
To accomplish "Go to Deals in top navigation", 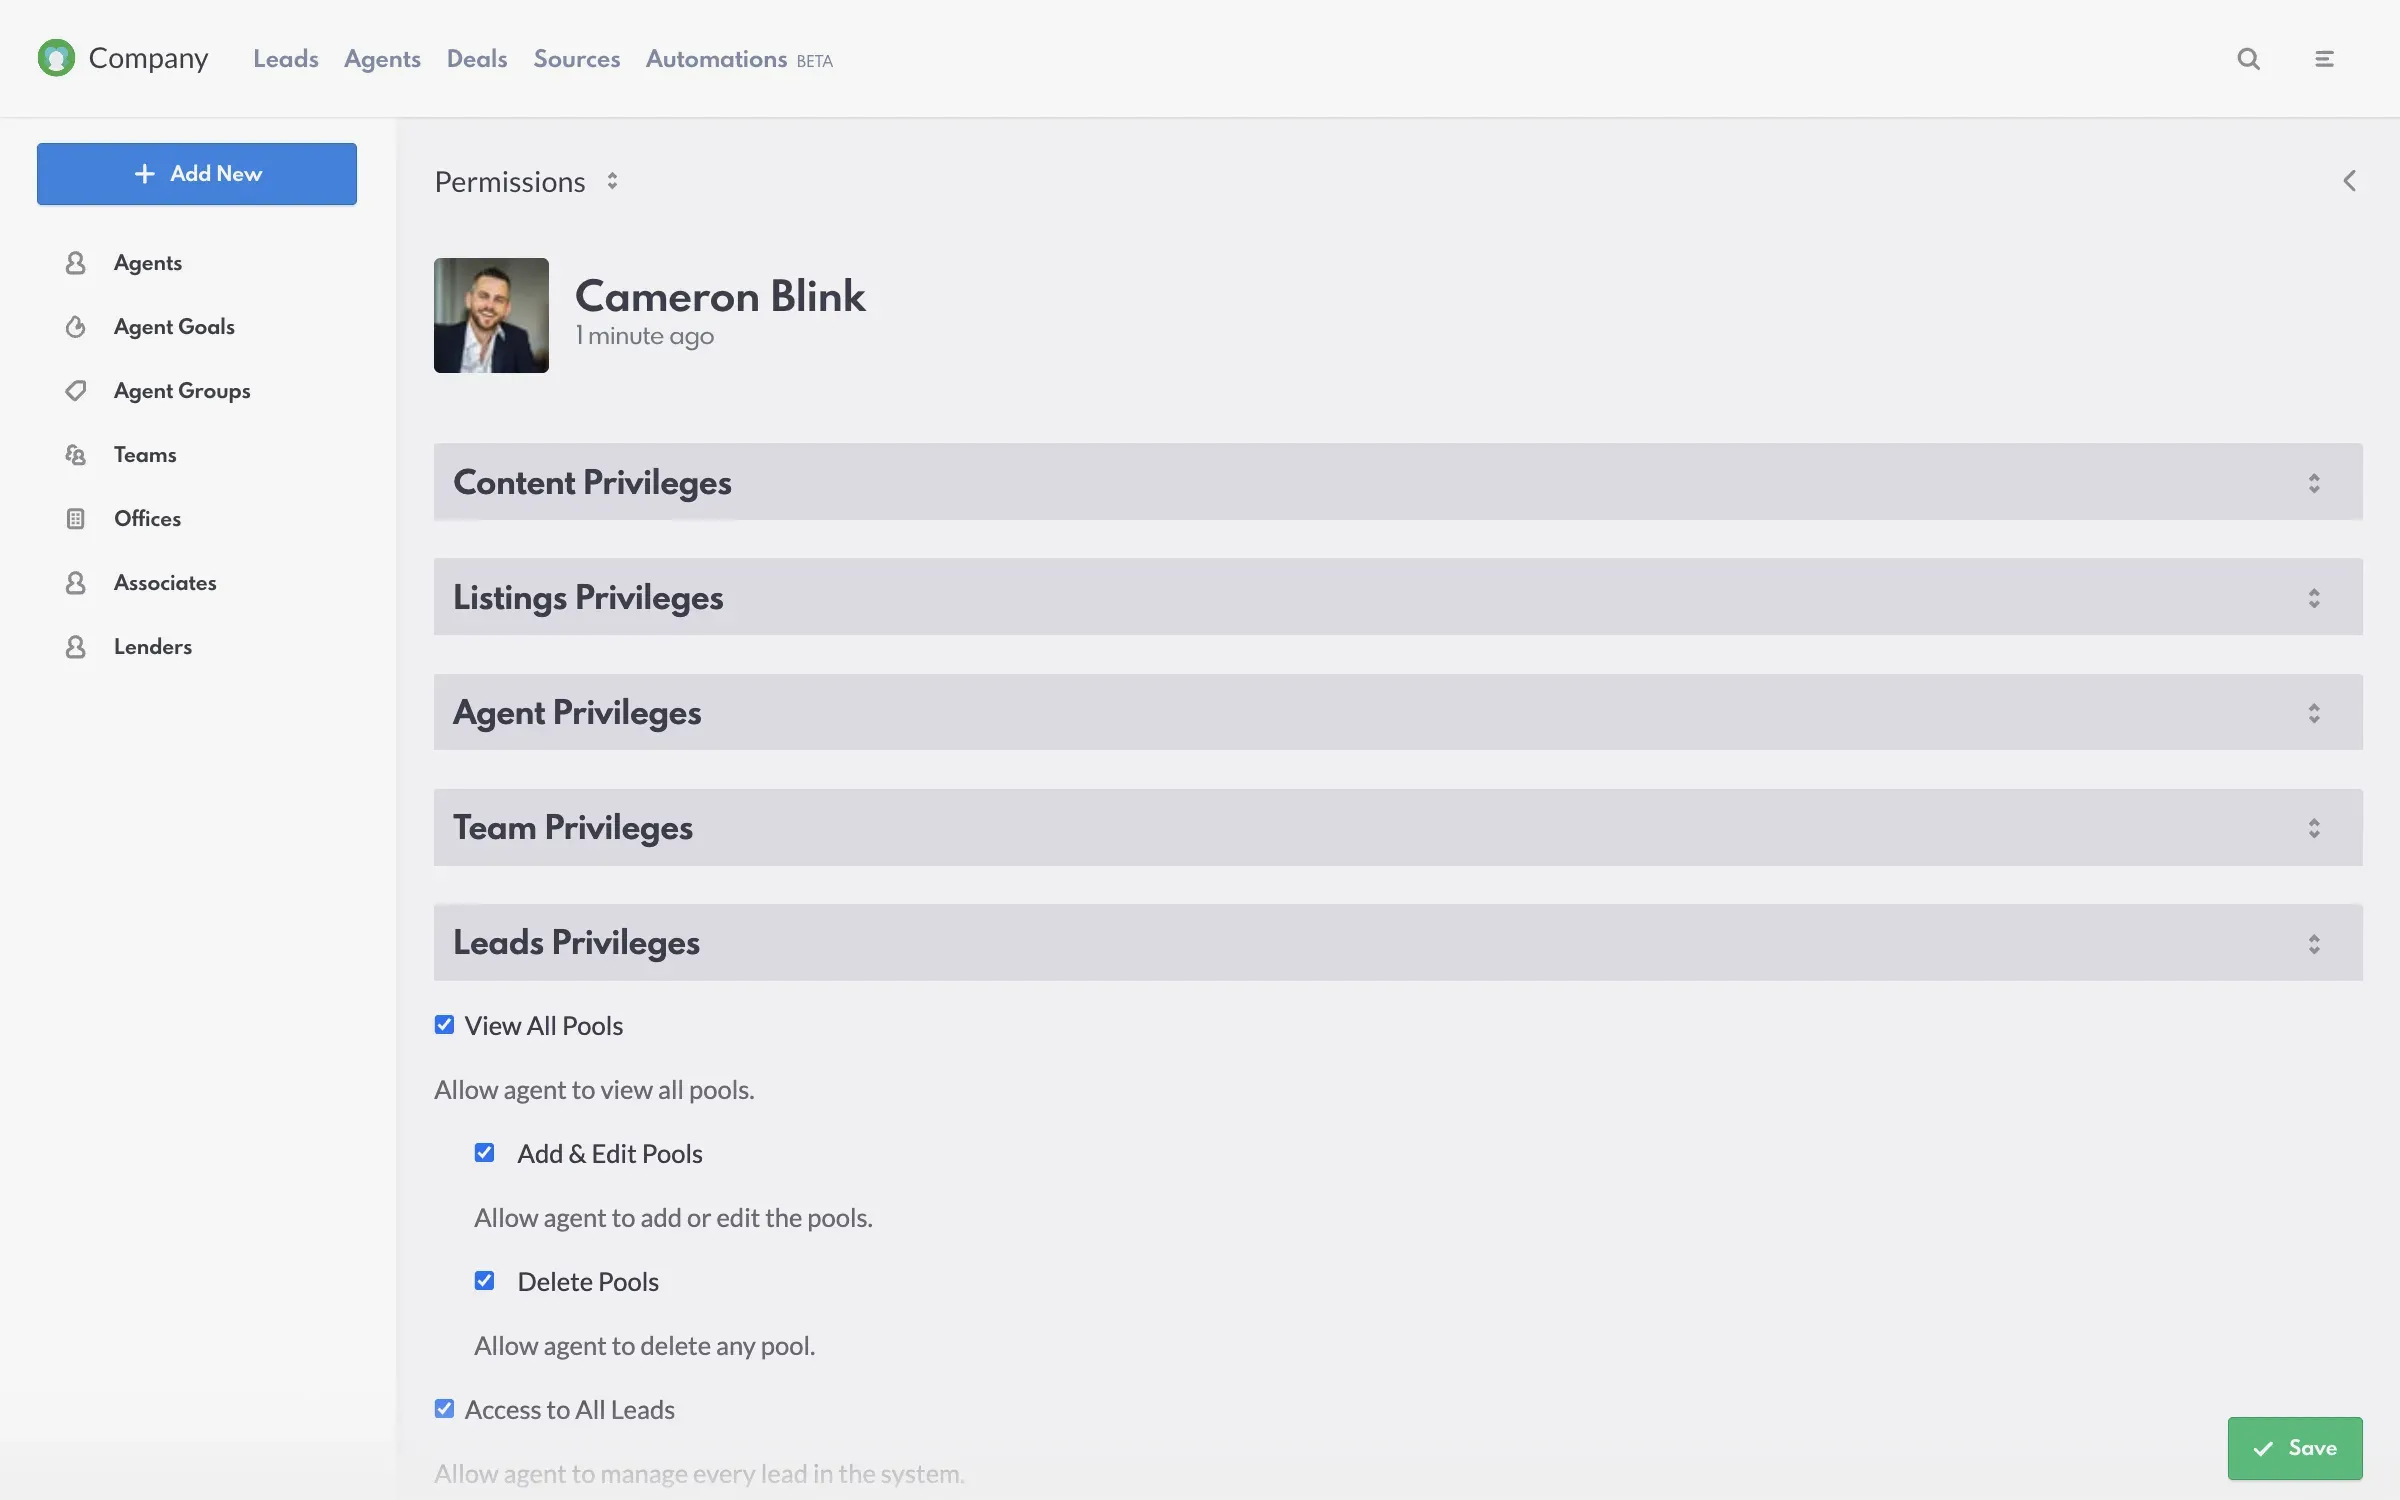I will 477,59.
